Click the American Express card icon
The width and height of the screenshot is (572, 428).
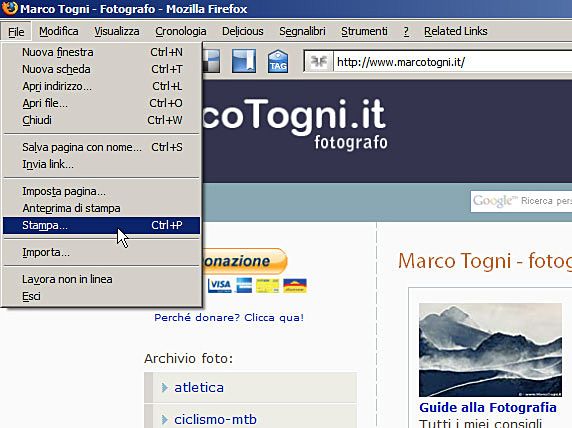[244, 285]
